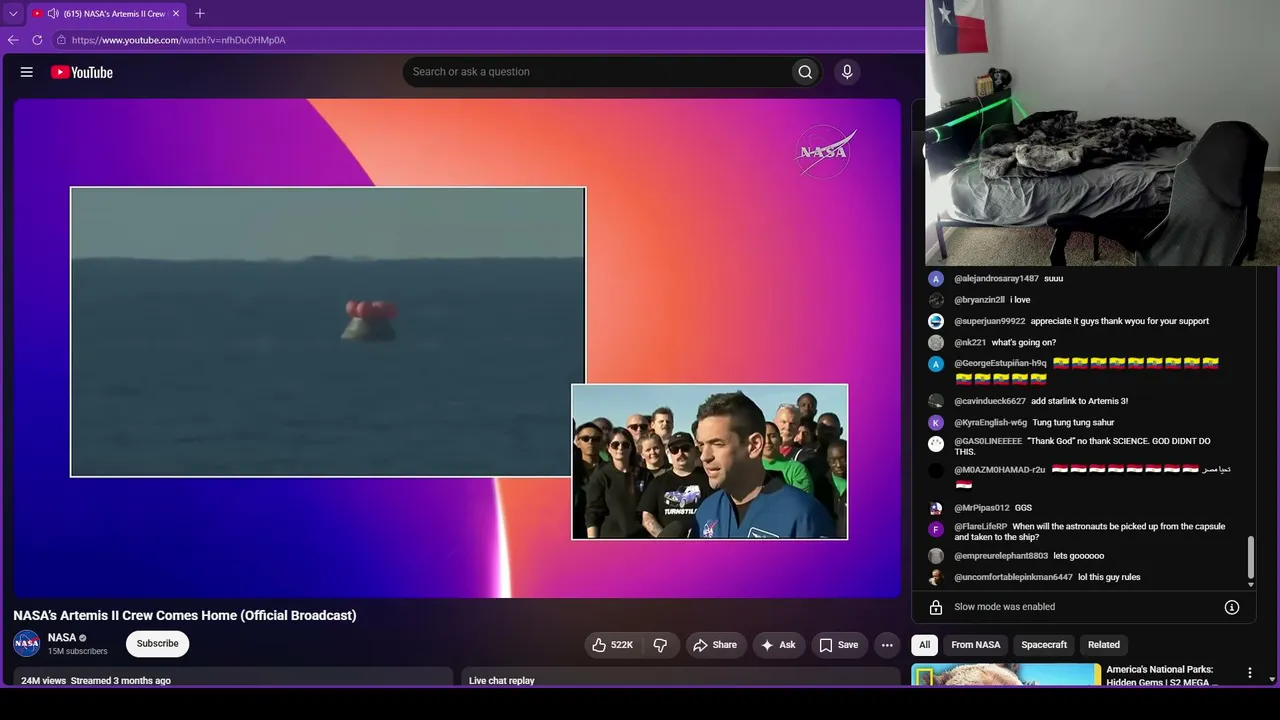Viewport: 1280px width, 720px height.
Task: Select the All filter chip
Action: pyautogui.click(x=925, y=645)
